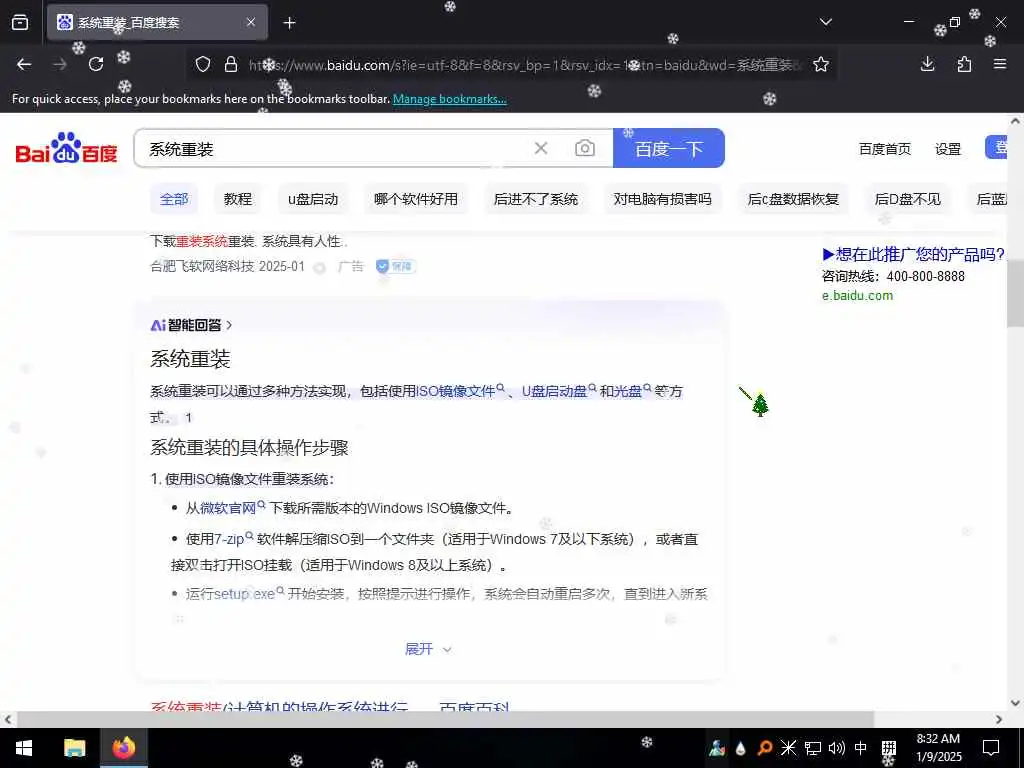Open the tracking protection shield icon

[203, 64]
